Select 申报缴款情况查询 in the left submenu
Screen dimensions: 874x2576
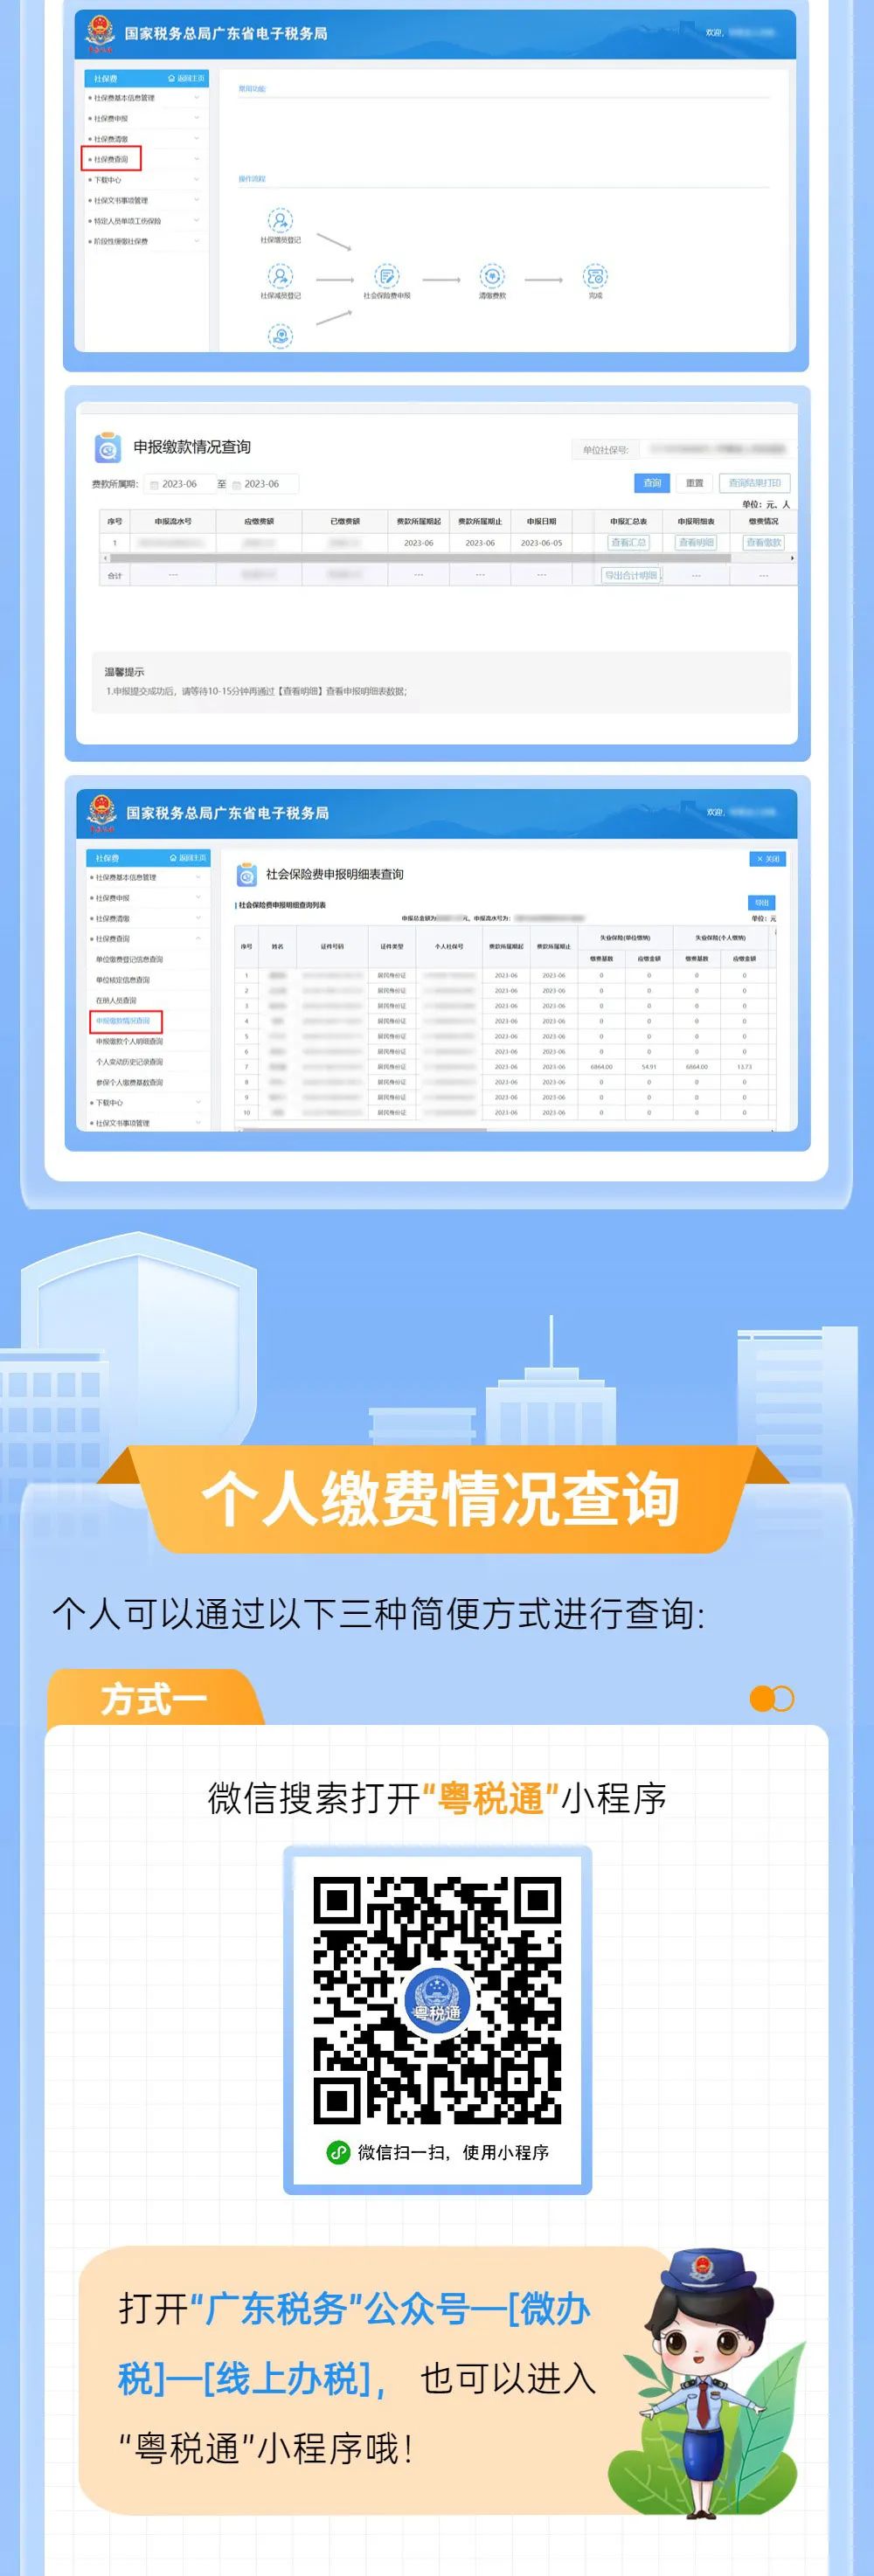(x=124, y=1021)
